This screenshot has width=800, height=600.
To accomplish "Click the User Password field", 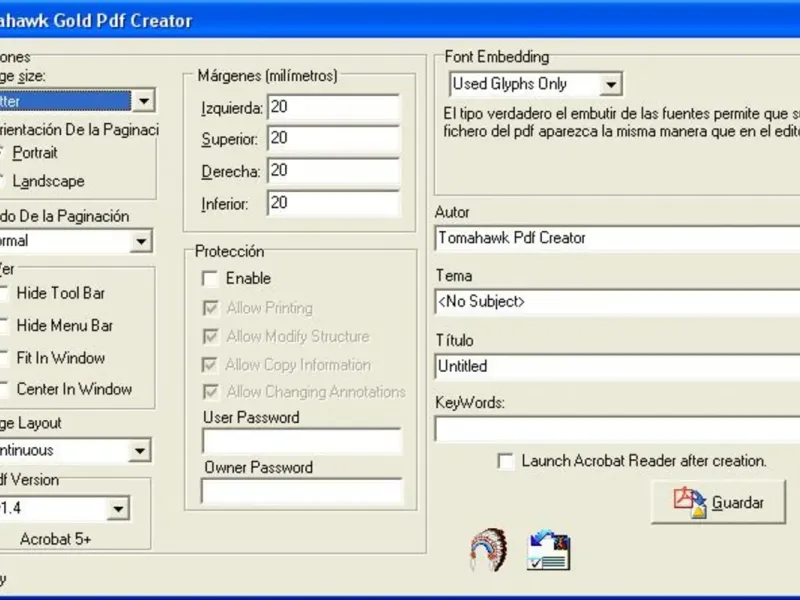I will (x=302, y=441).
